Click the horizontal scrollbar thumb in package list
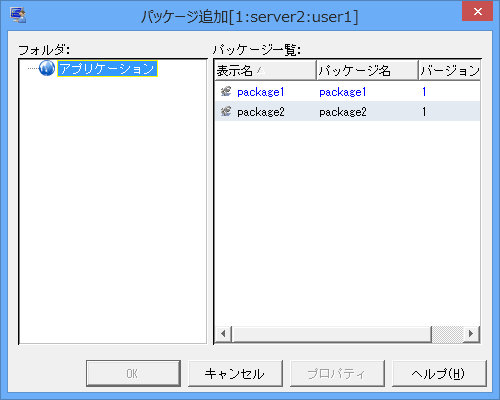Screen dimensions: 500x400 coord(332,334)
